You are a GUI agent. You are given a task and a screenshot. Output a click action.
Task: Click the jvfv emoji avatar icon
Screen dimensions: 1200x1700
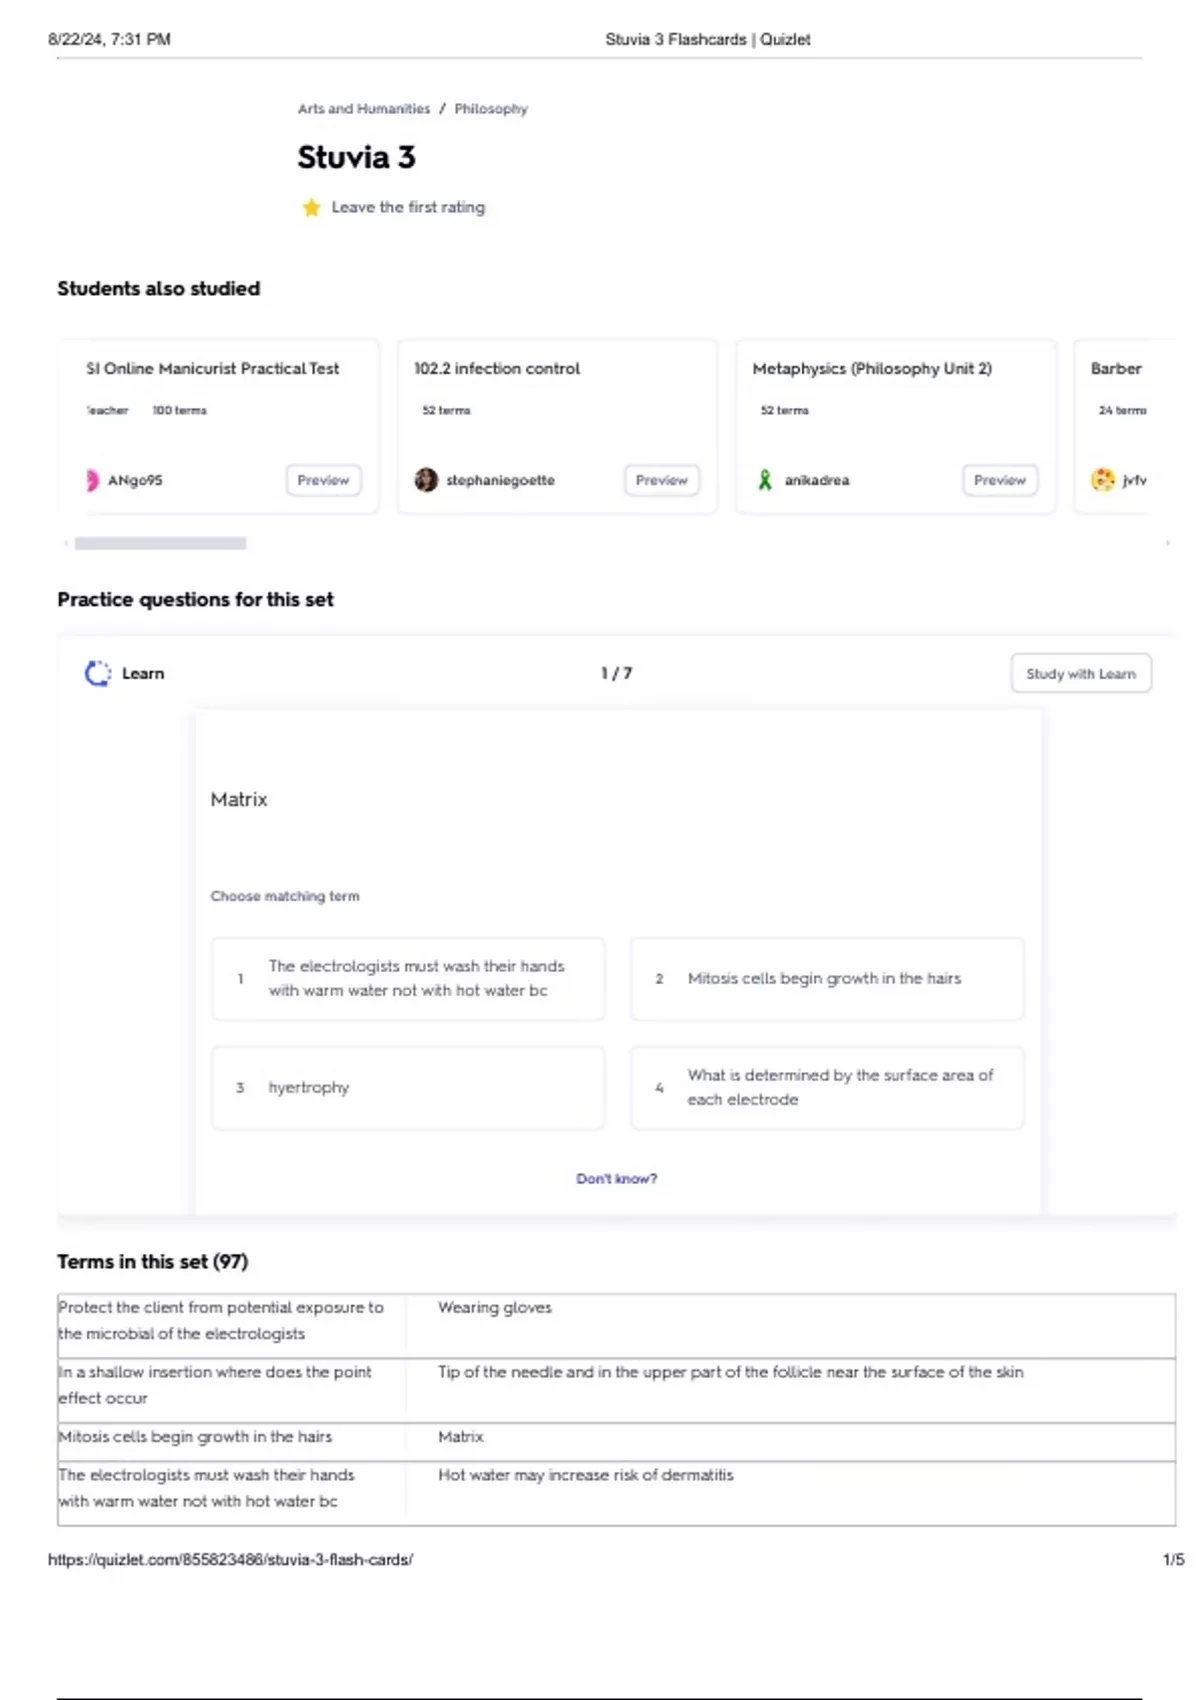click(x=1103, y=480)
